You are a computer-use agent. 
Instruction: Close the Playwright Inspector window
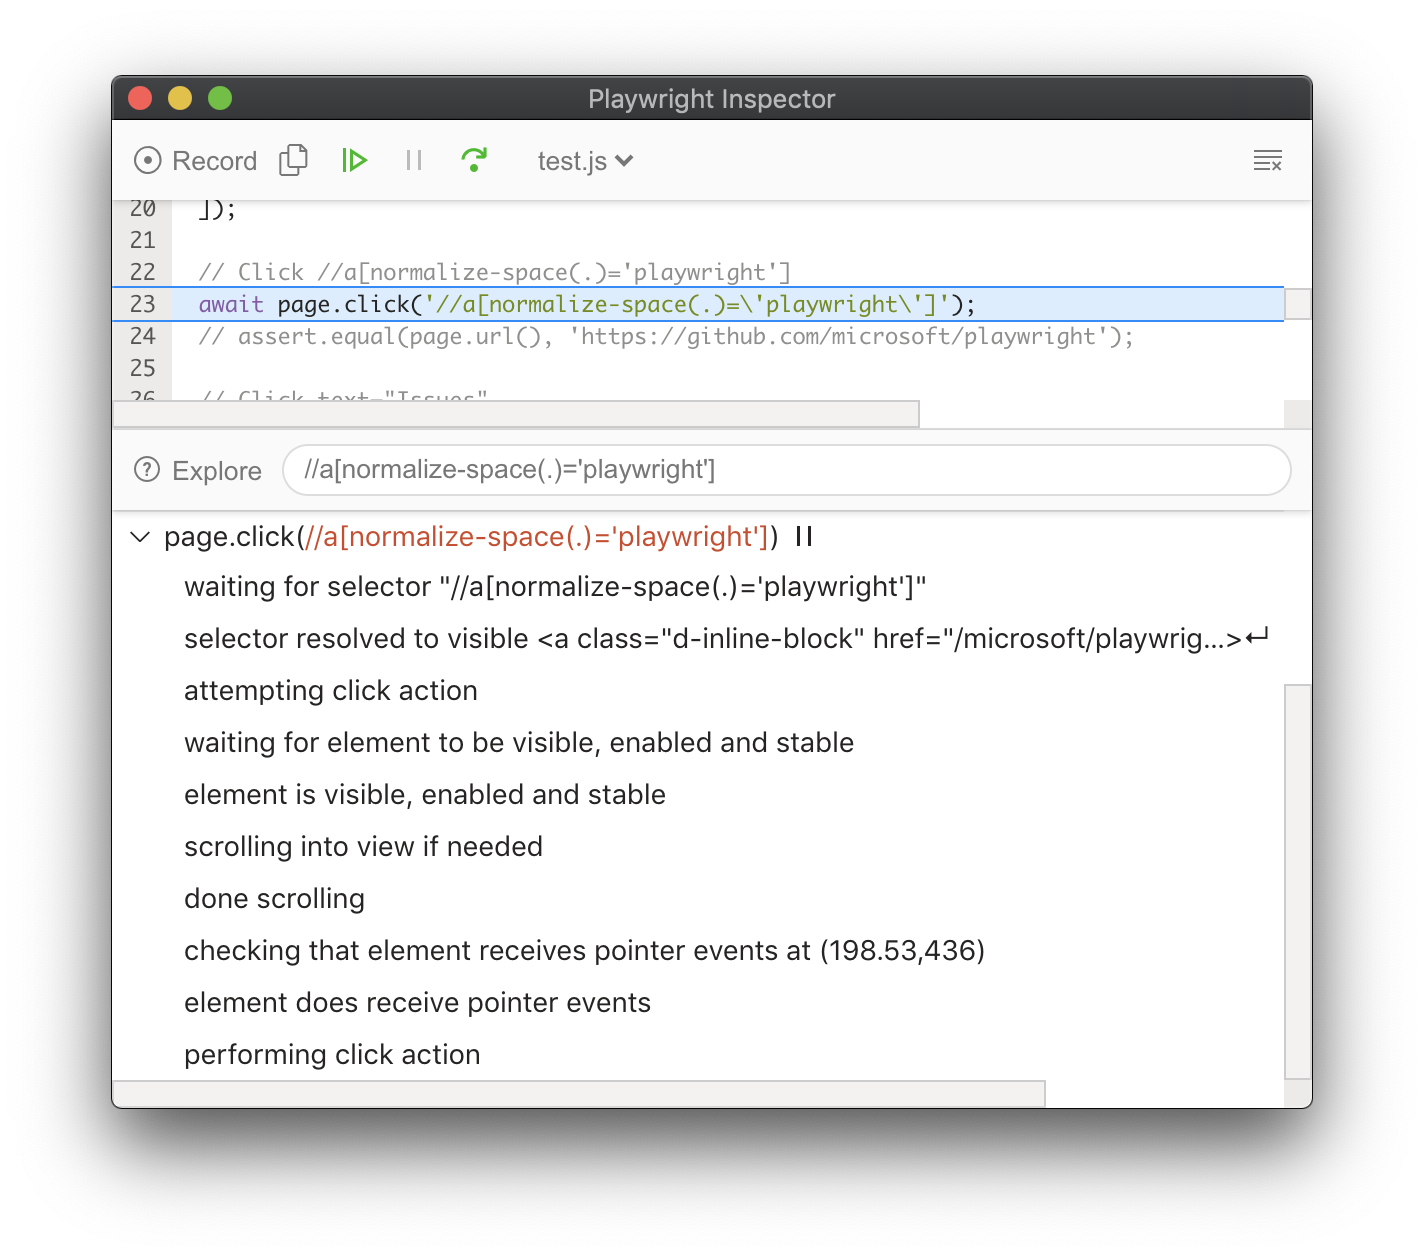(x=140, y=98)
